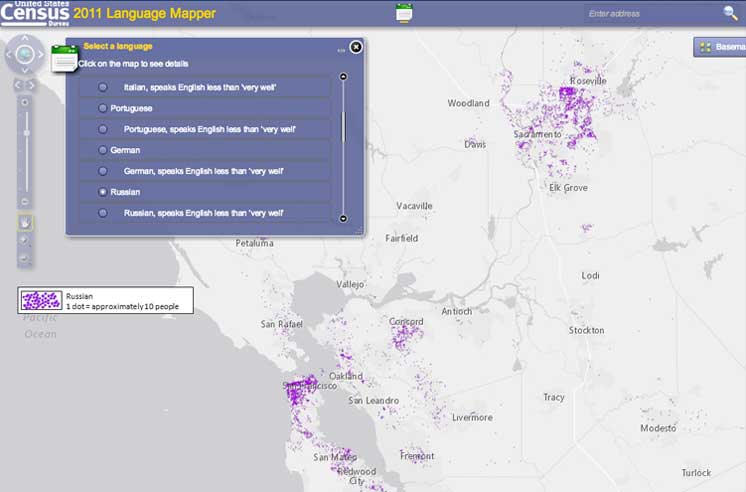746x492 pixels.
Task: Pan the map left with the compass arrow
Action: [x=8, y=54]
